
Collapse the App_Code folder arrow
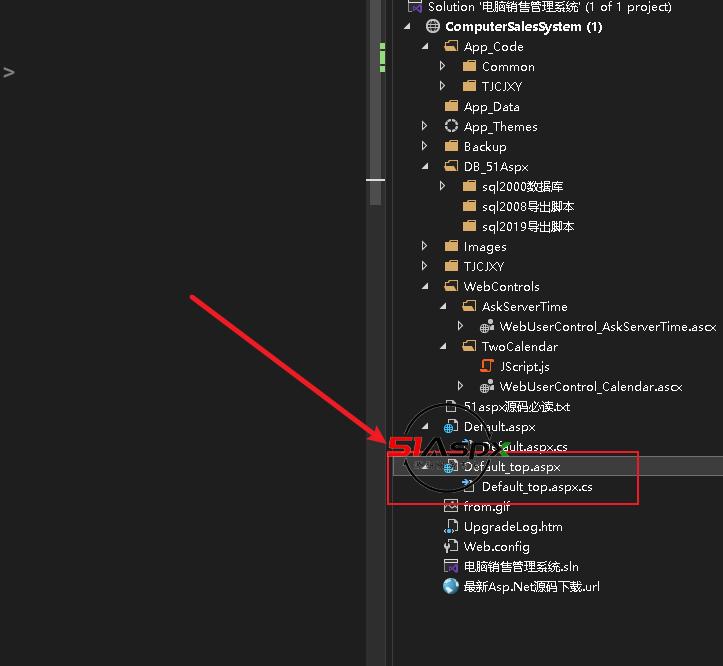(425, 47)
